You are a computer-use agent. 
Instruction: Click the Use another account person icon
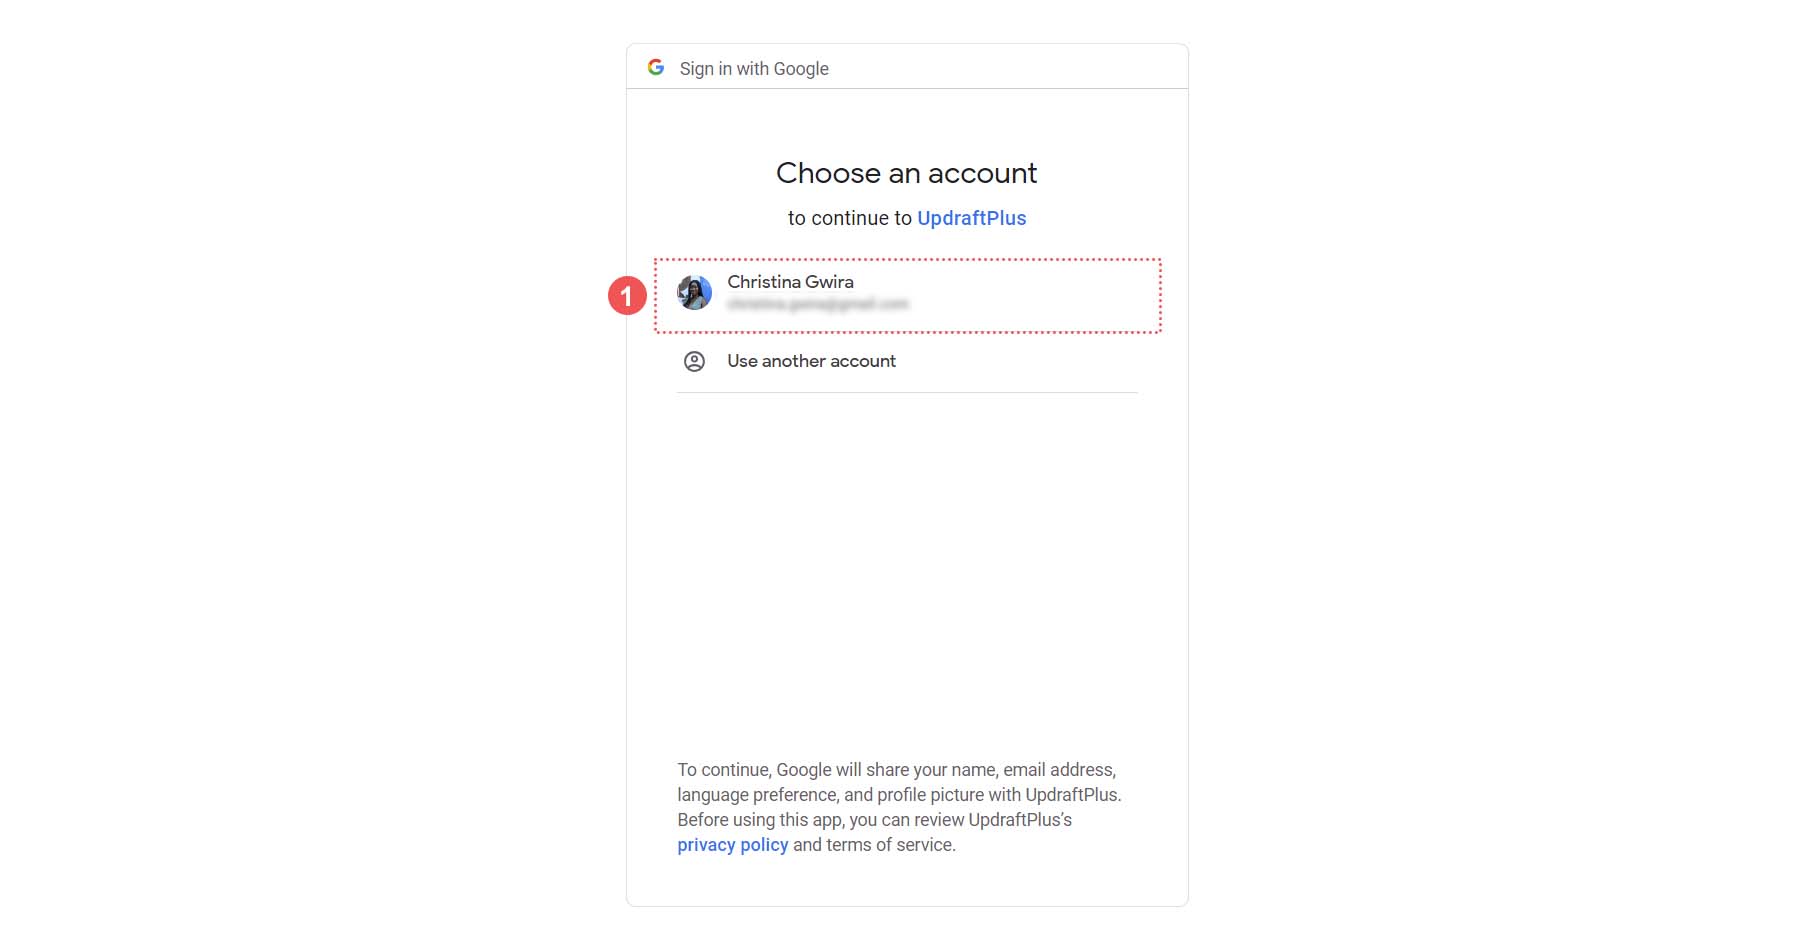(x=696, y=361)
